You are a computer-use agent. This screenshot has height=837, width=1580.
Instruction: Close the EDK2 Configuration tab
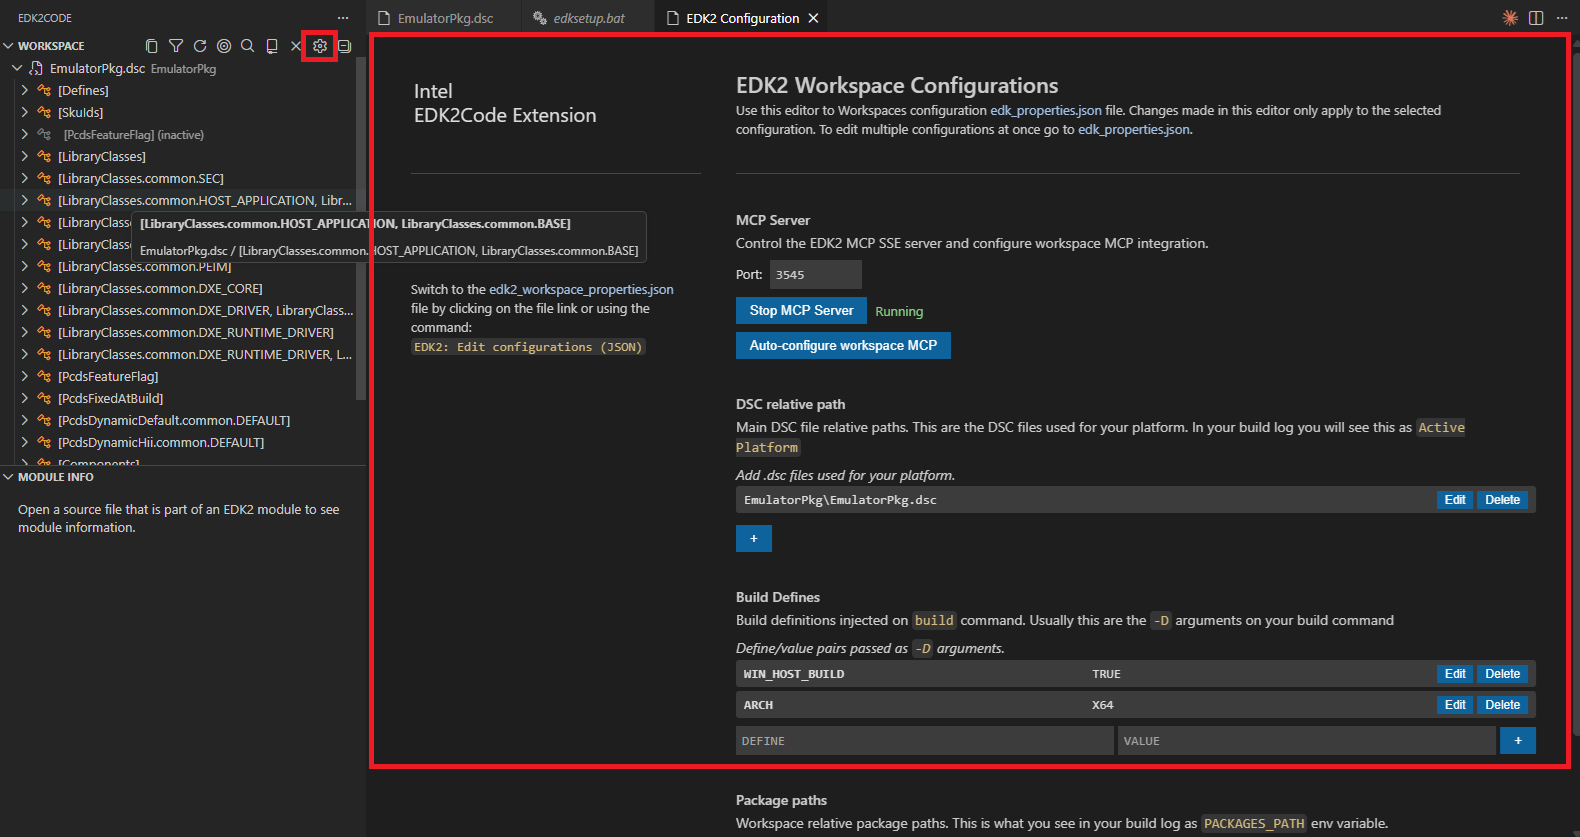point(813,18)
